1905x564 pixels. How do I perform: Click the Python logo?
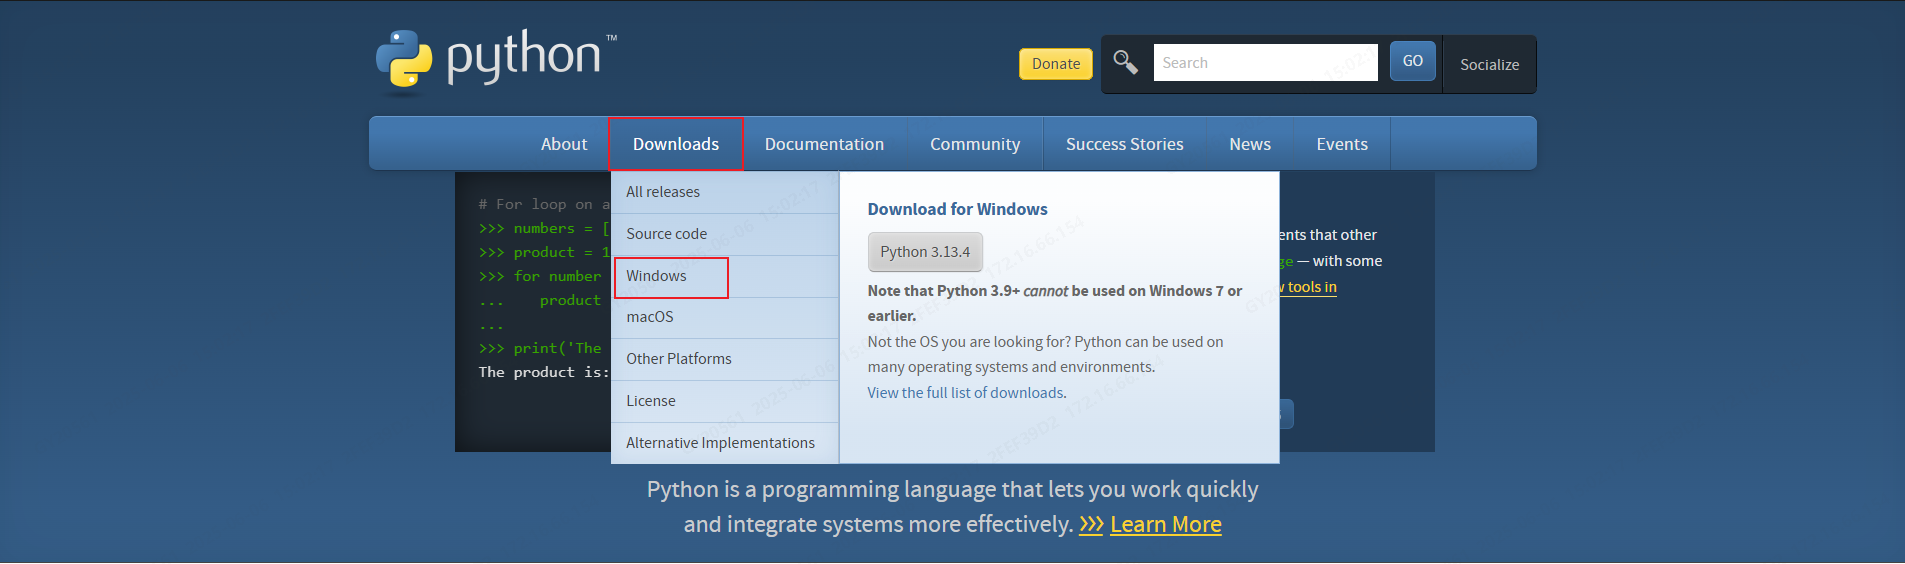(496, 61)
